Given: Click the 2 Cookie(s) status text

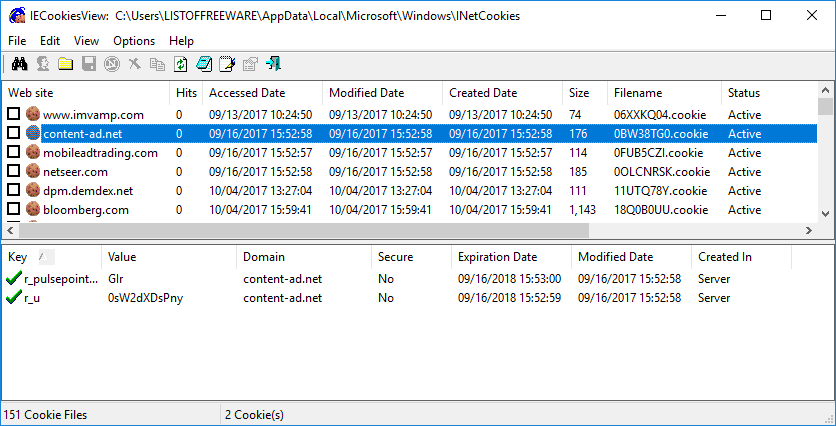Looking at the screenshot, I should tap(254, 415).
